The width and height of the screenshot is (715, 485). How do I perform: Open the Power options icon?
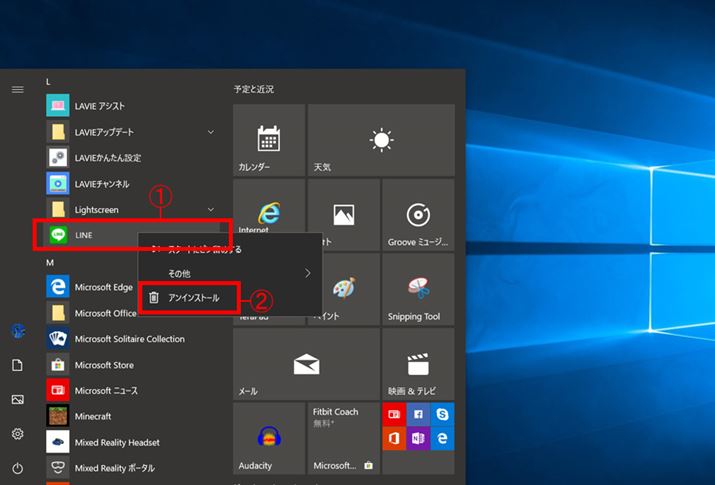[x=17, y=467]
